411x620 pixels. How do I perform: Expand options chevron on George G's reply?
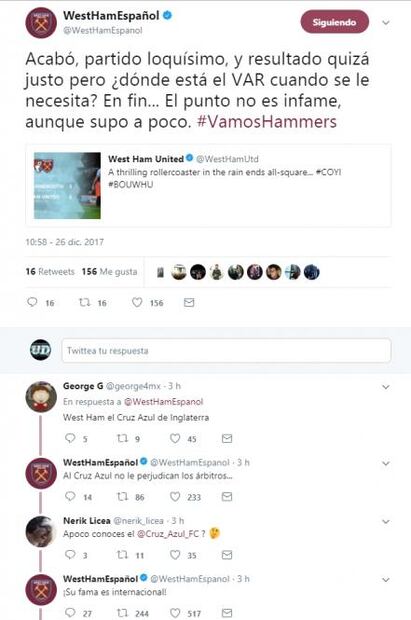(x=386, y=387)
